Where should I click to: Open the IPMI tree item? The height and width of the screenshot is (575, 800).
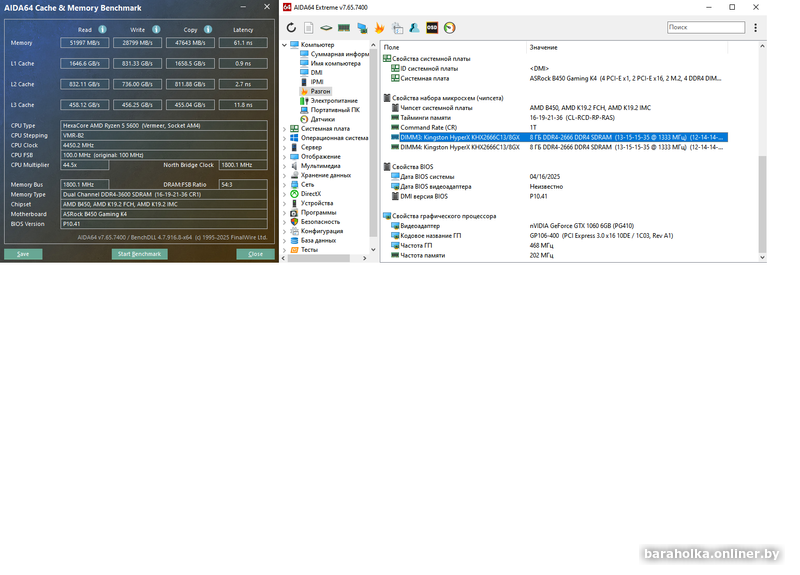coord(312,82)
